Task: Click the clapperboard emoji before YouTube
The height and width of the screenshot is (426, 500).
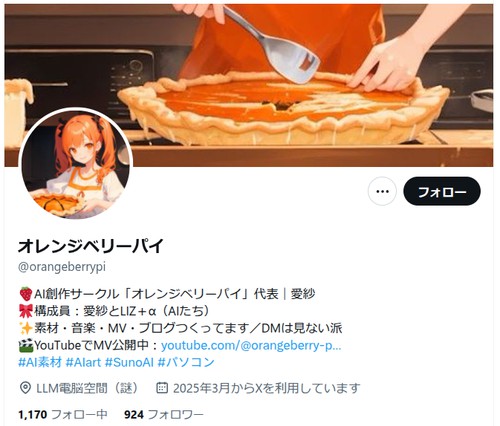Action: (x=26, y=346)
